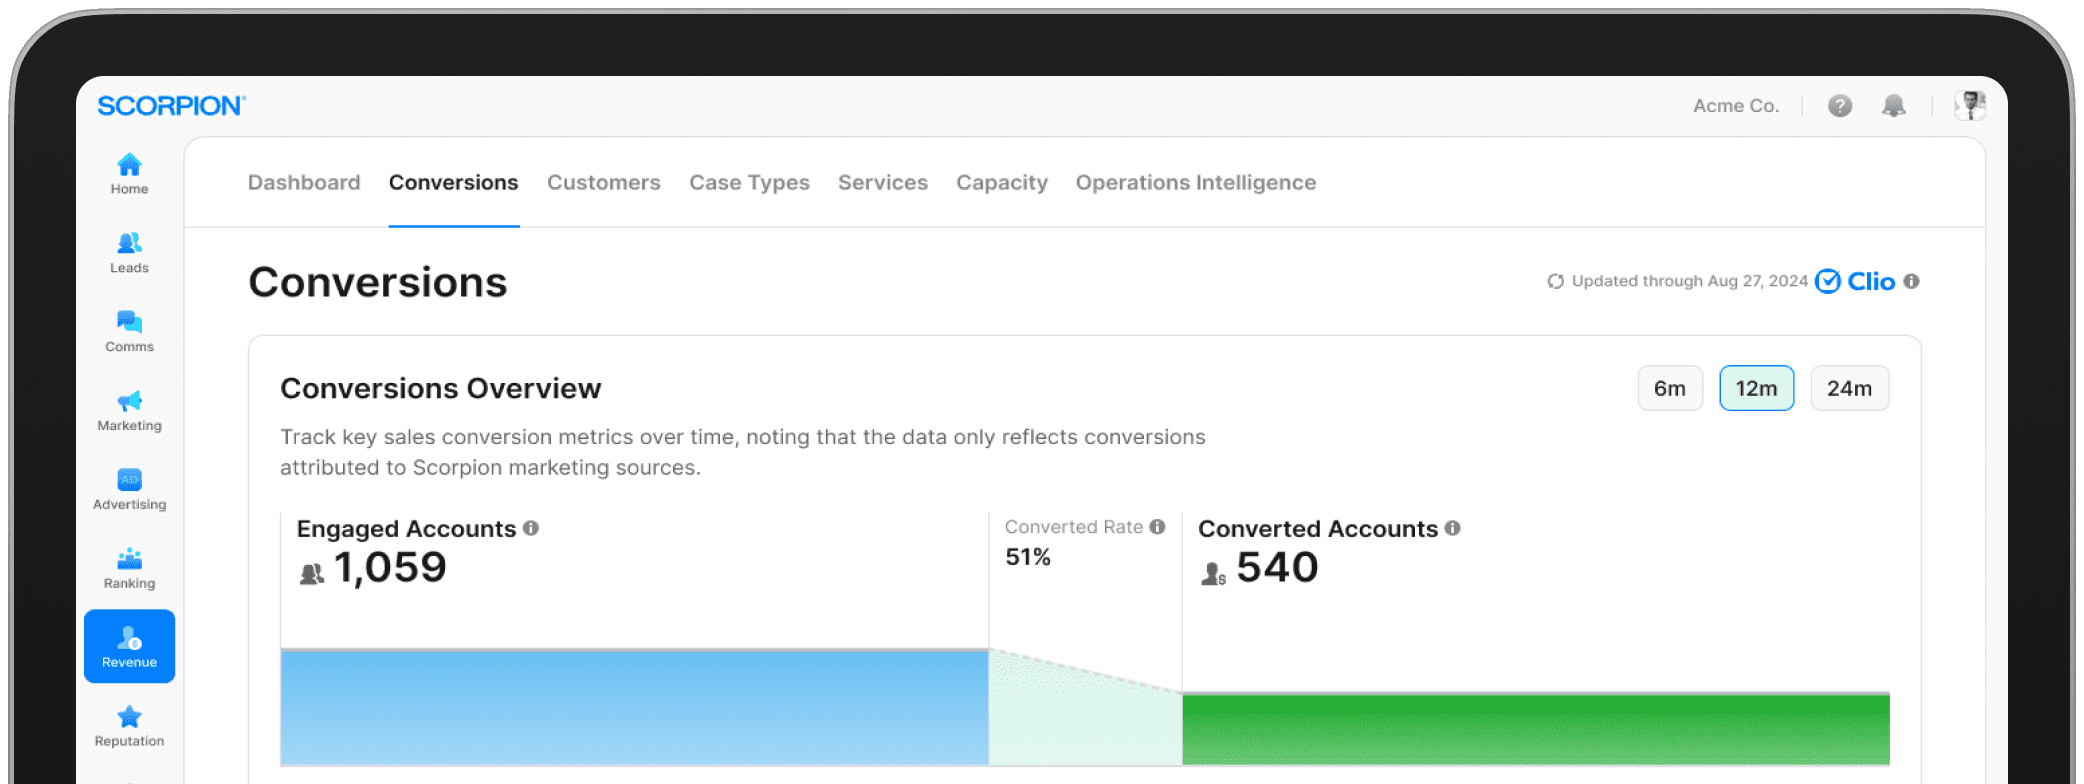Click the help question mark icon
The height and width of the screenshot is (784, 2084).
[x=1839, y=106]
